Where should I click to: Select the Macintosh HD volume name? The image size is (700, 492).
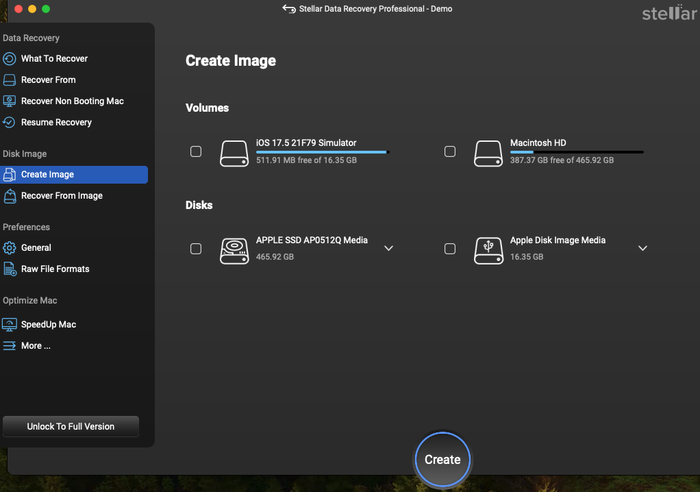[538, 143]
